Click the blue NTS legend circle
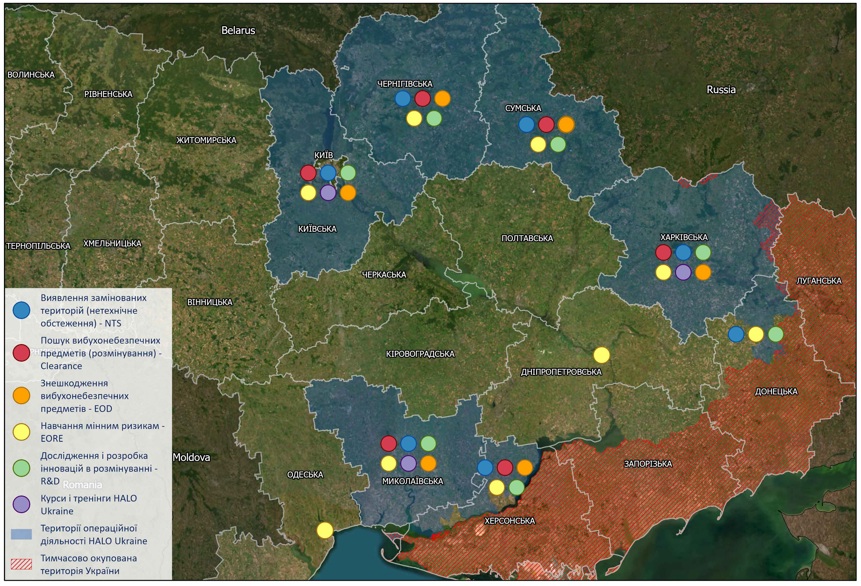This screenshot has width=861, height=586. click(21, 311)
